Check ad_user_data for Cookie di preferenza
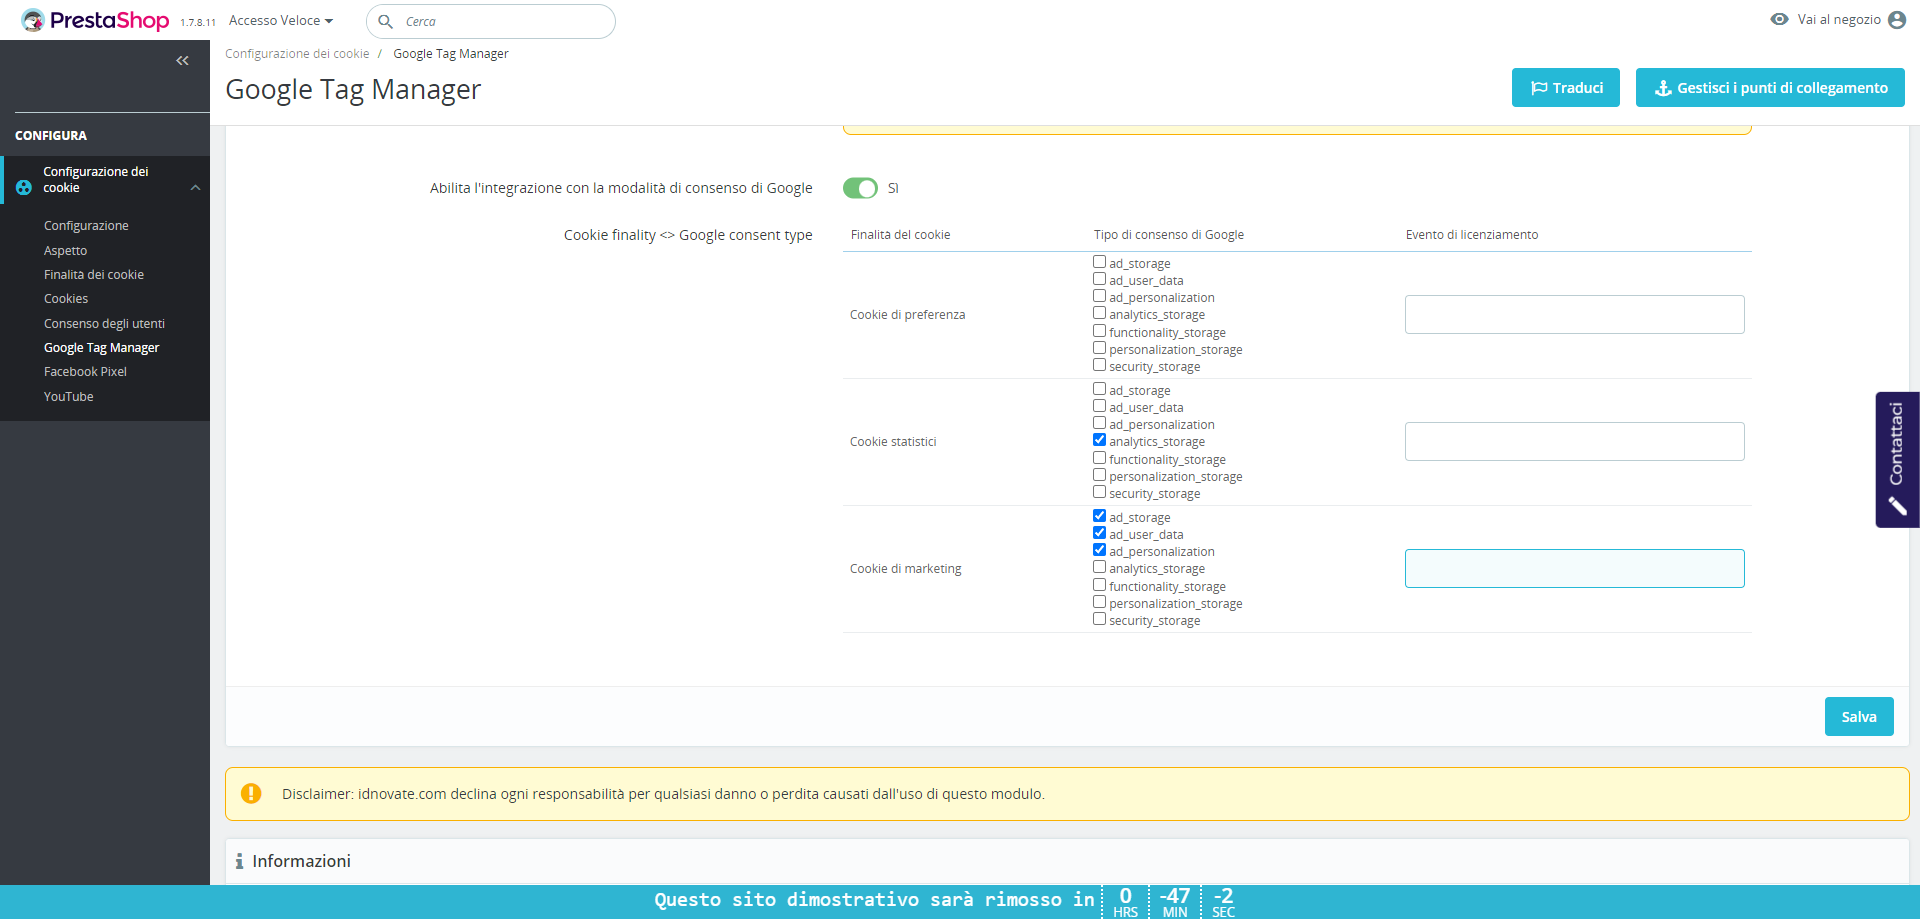The width and height of the screenshot is (1920, 919). (x=1099, y=279)
